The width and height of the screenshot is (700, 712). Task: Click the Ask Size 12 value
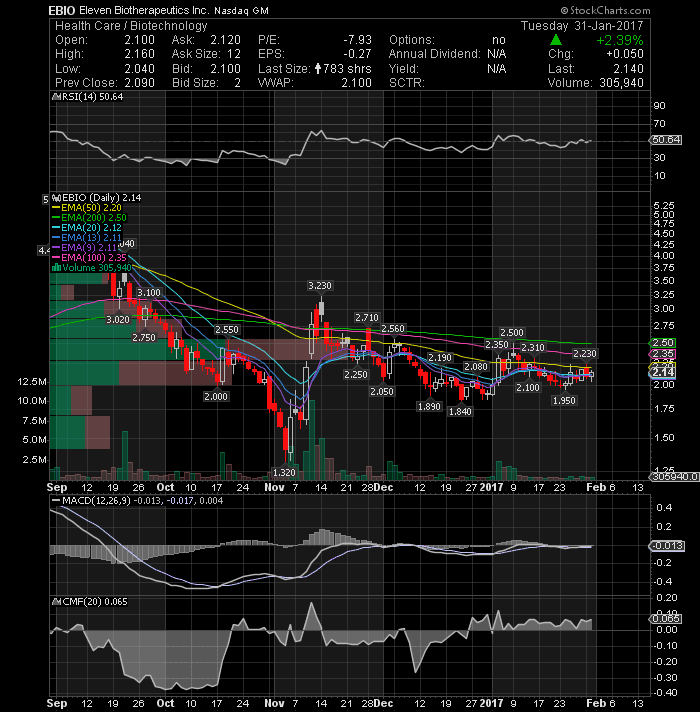[234, 54]
